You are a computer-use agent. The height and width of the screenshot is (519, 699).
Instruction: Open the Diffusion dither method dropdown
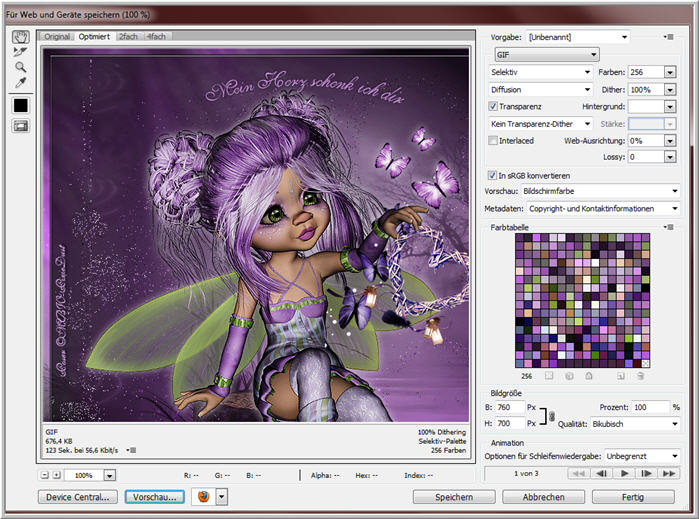541,89
